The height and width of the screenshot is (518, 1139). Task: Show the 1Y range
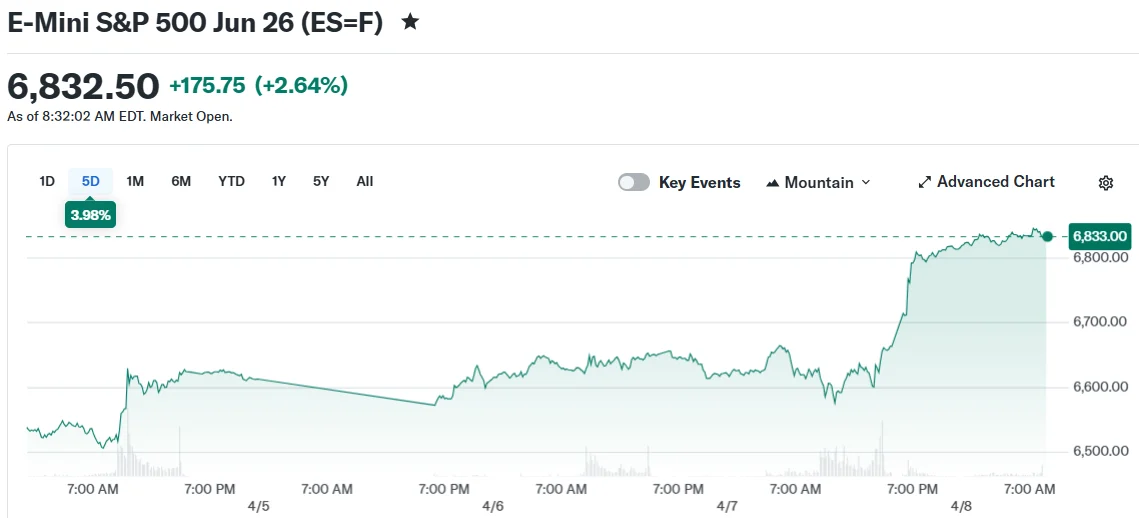click(279, 182)
